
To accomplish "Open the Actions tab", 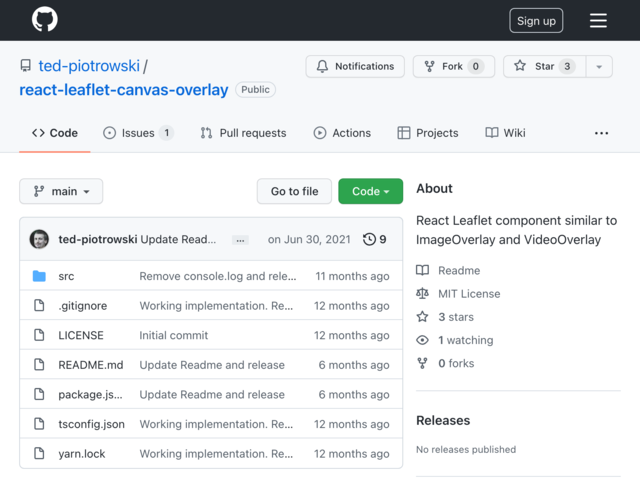I will [x=342, y=133].
